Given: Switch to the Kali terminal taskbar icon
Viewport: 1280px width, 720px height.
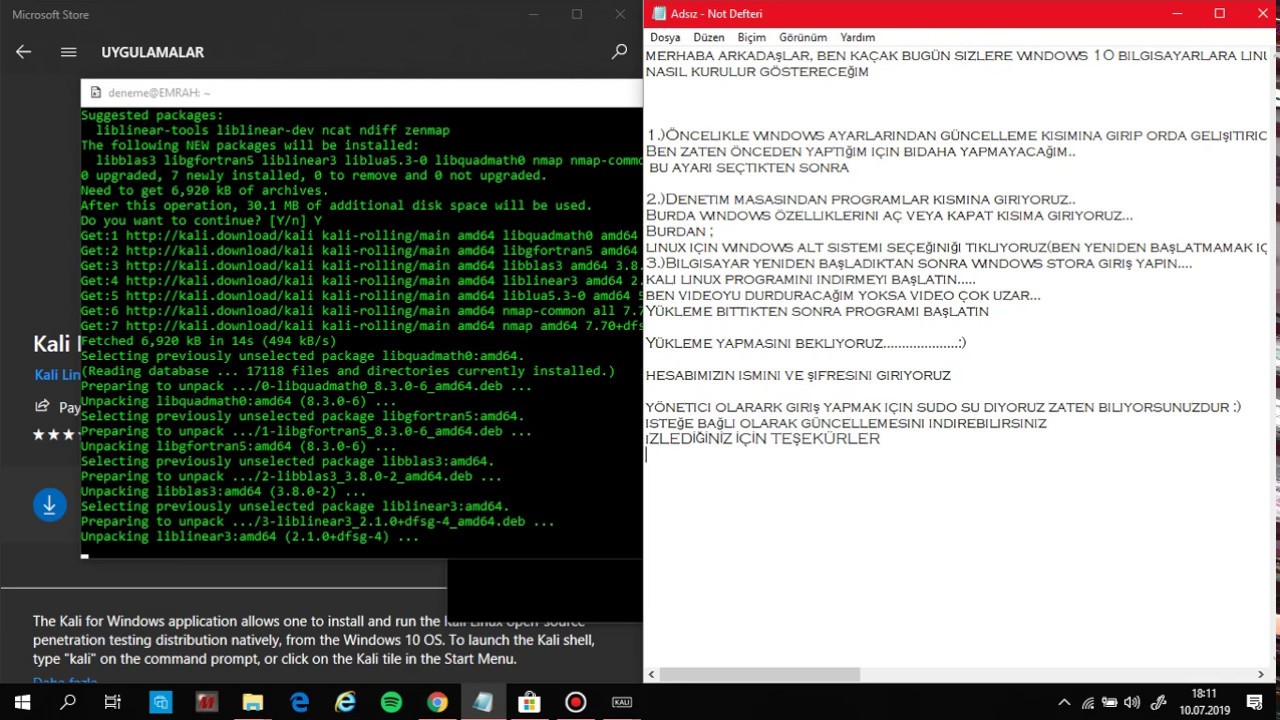Looking at the screenshot, I should 621,702.
